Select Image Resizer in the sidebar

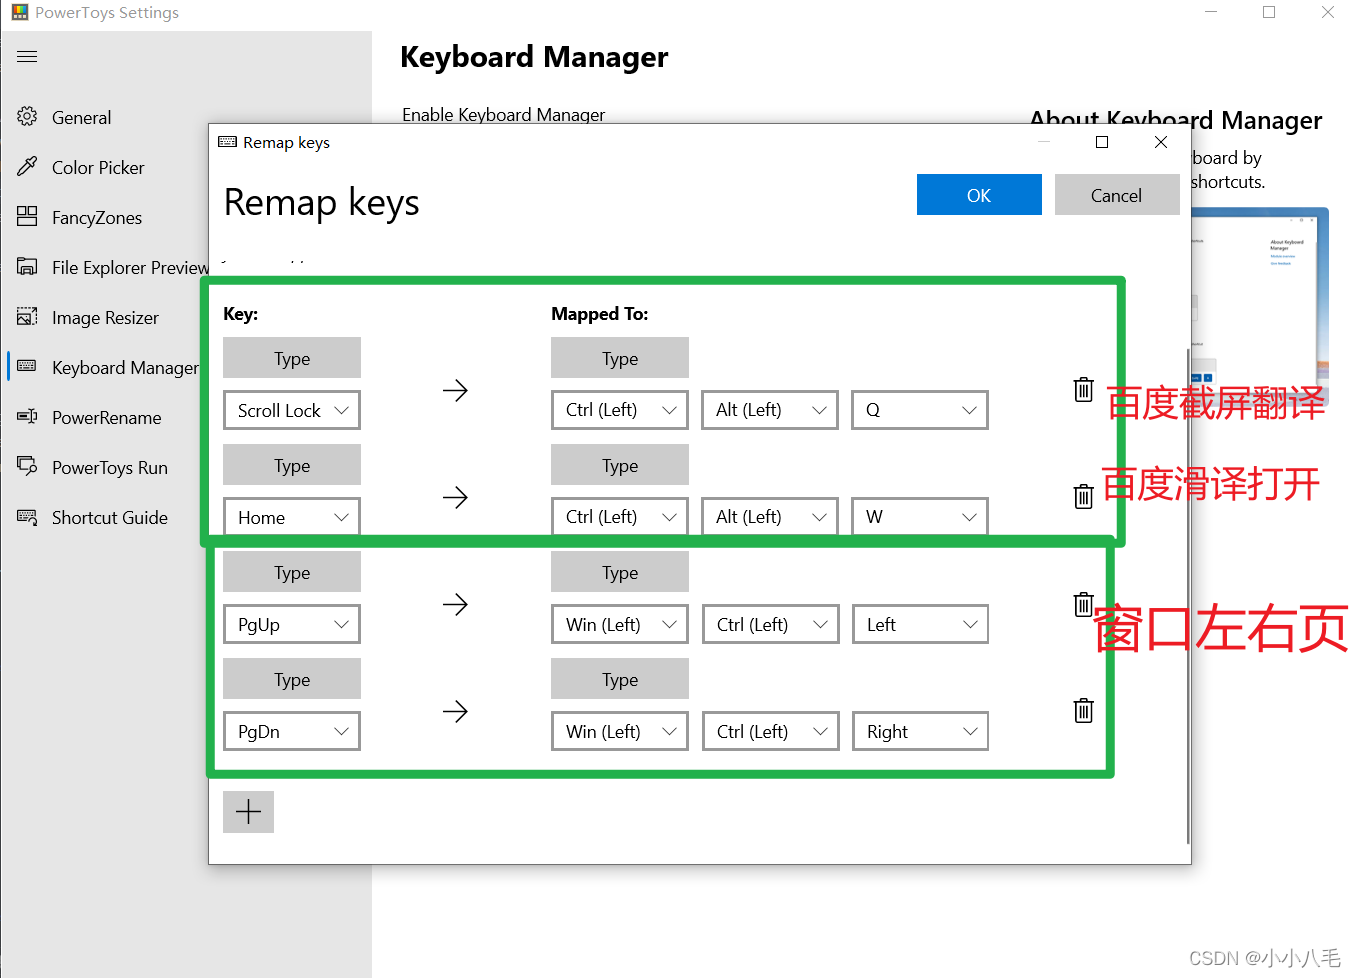(105, 317)
